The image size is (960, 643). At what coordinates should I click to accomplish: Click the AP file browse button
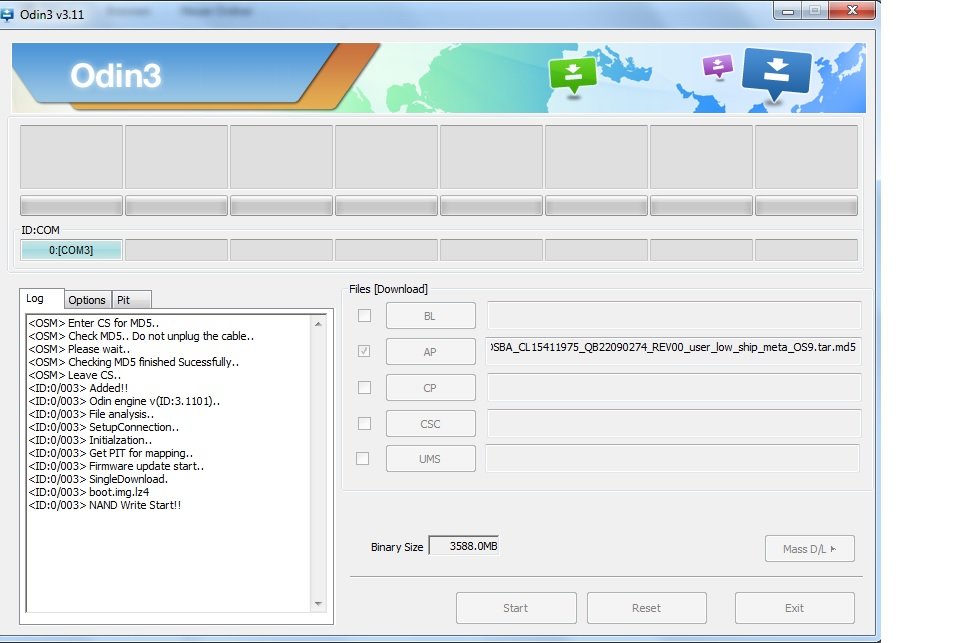pos(430,352)
